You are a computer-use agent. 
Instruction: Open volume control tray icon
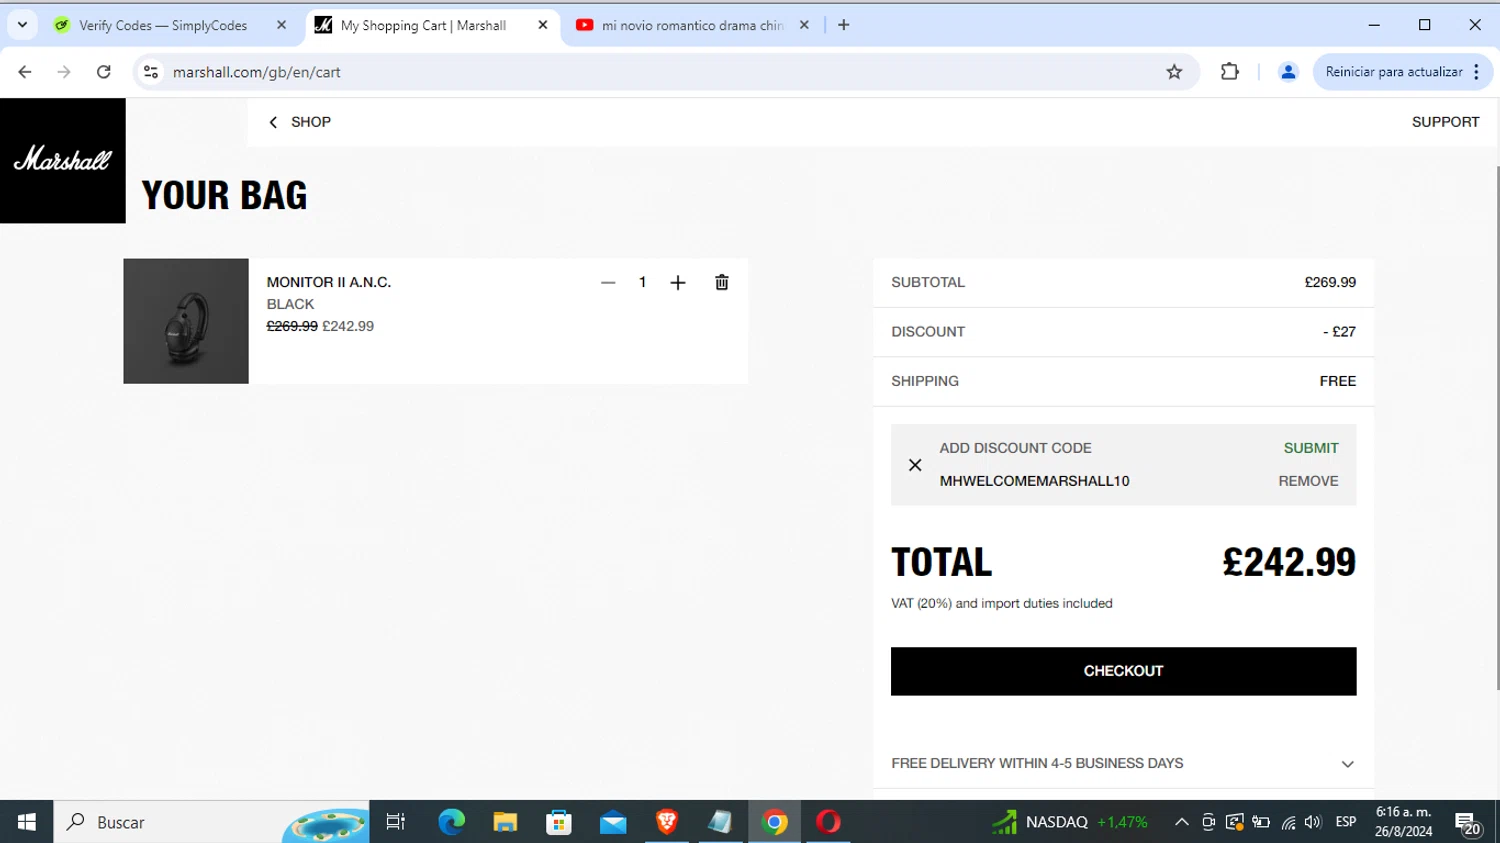pos(1313,823)
